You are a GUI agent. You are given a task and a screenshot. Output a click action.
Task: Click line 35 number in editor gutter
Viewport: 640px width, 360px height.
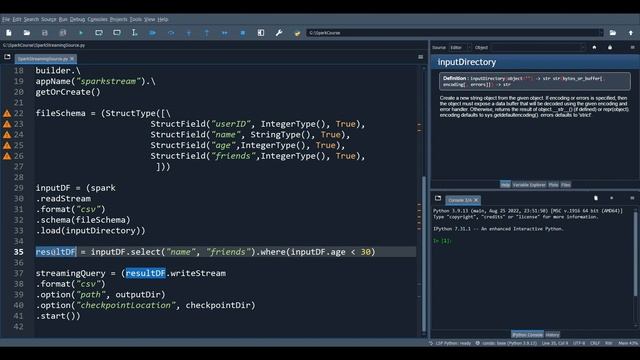[x=18, y=252]
